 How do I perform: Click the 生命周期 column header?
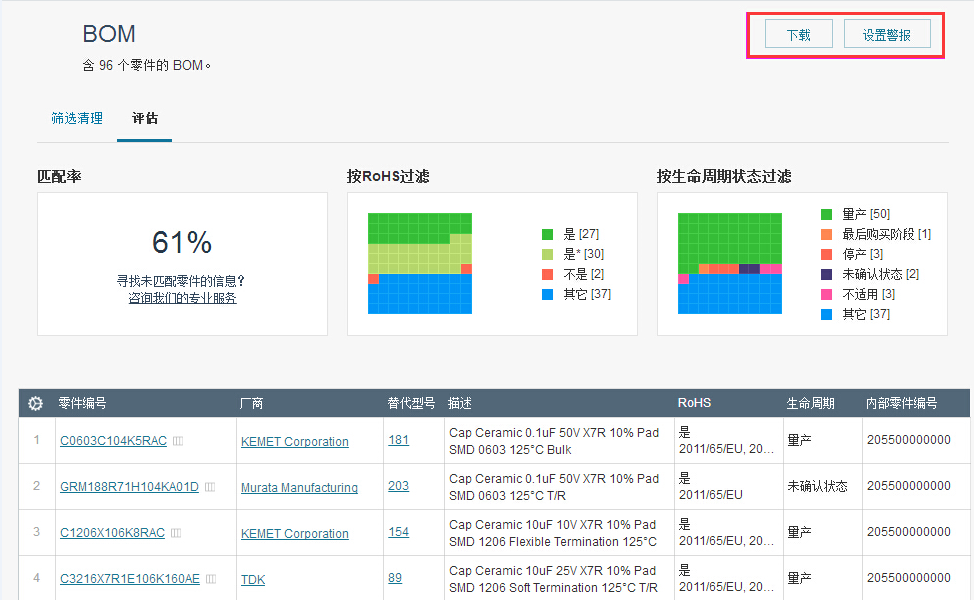point(811,403)
